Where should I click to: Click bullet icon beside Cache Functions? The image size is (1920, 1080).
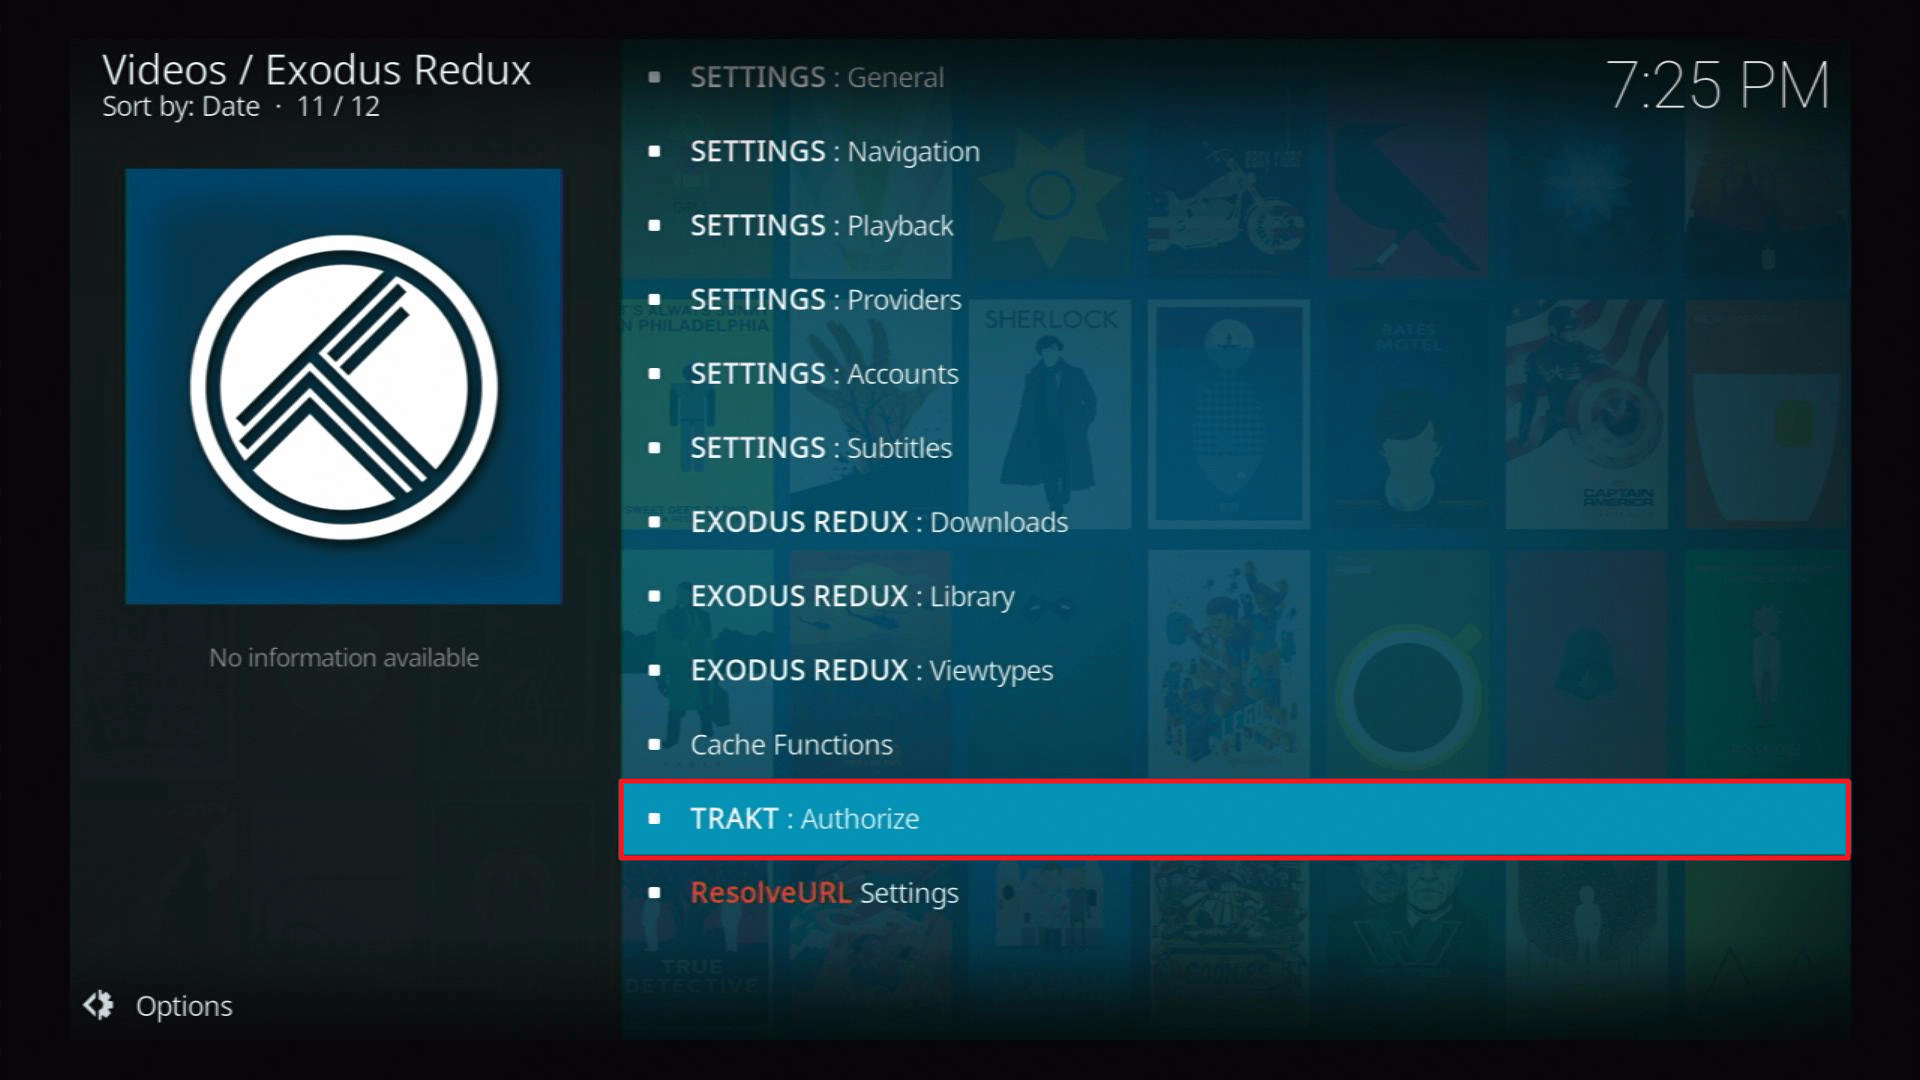tap(654, 745)
